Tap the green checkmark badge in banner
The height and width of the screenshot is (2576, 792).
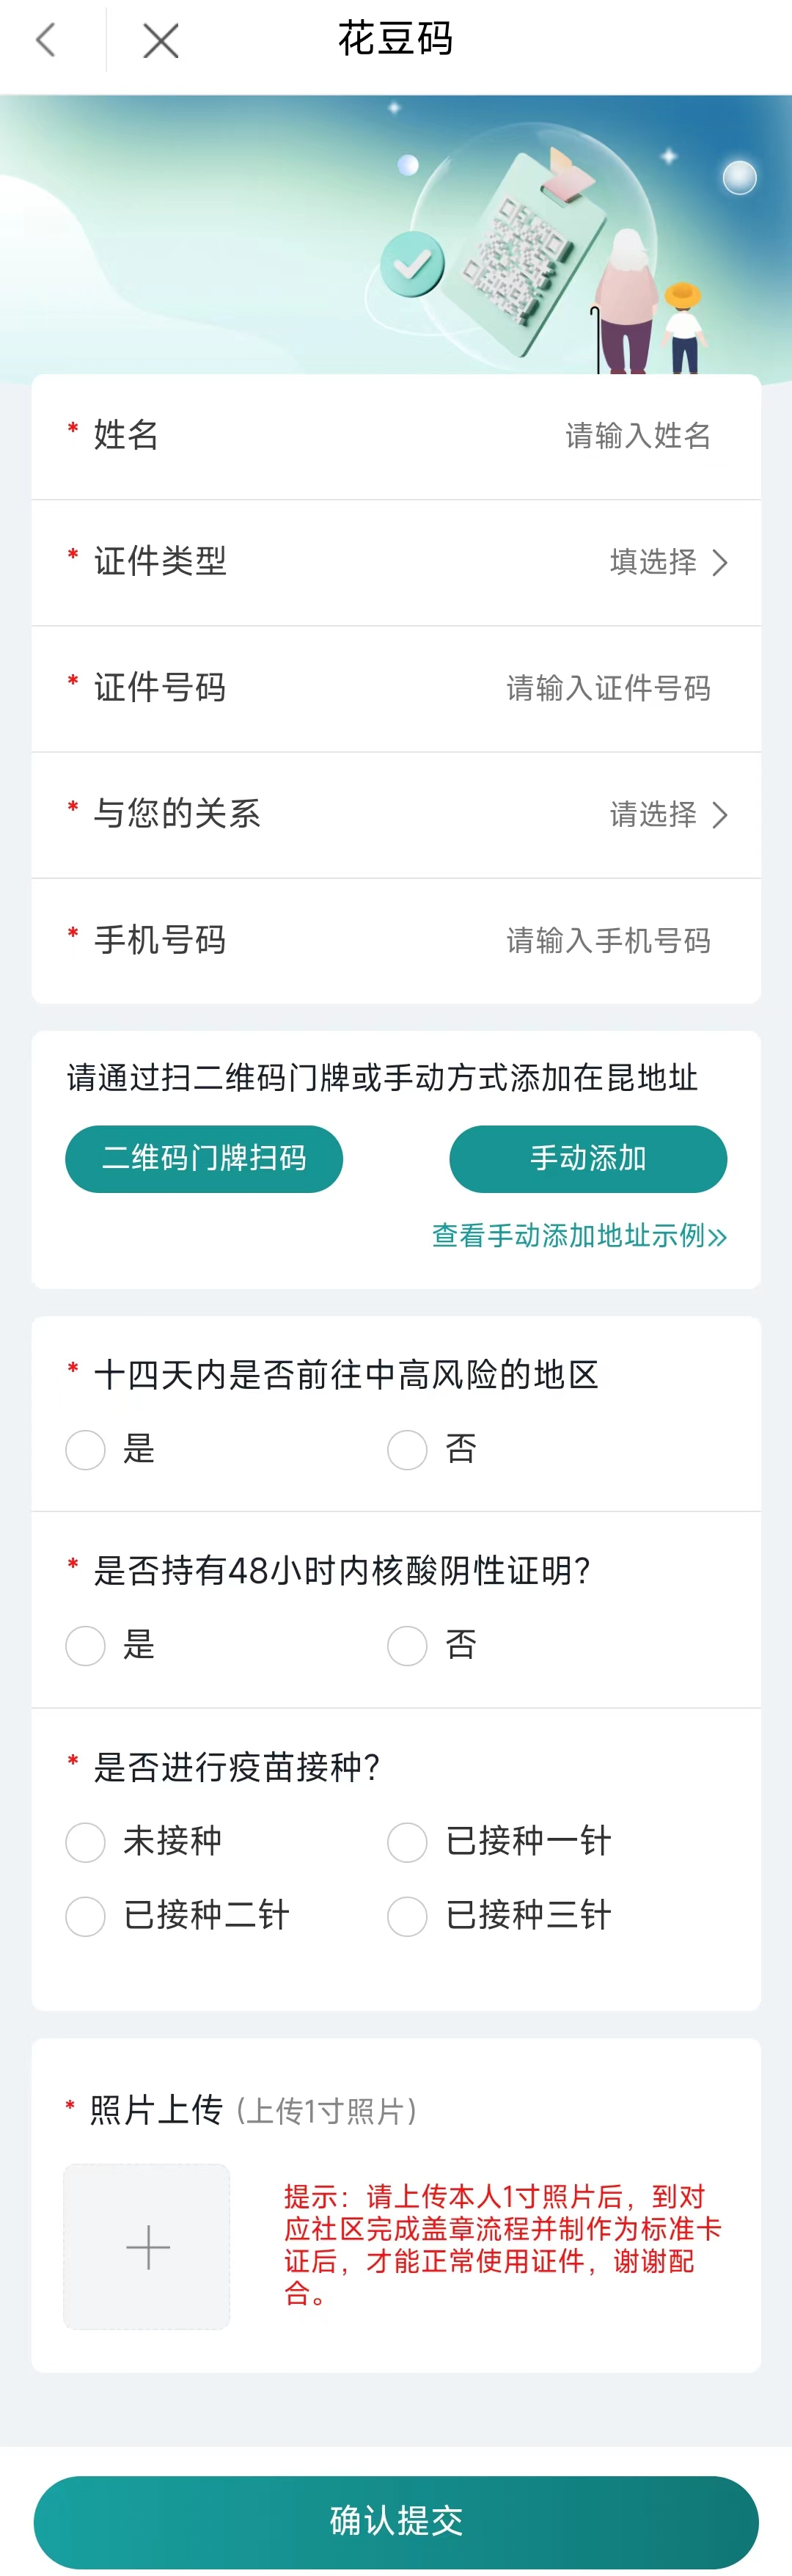click(412, 264)
